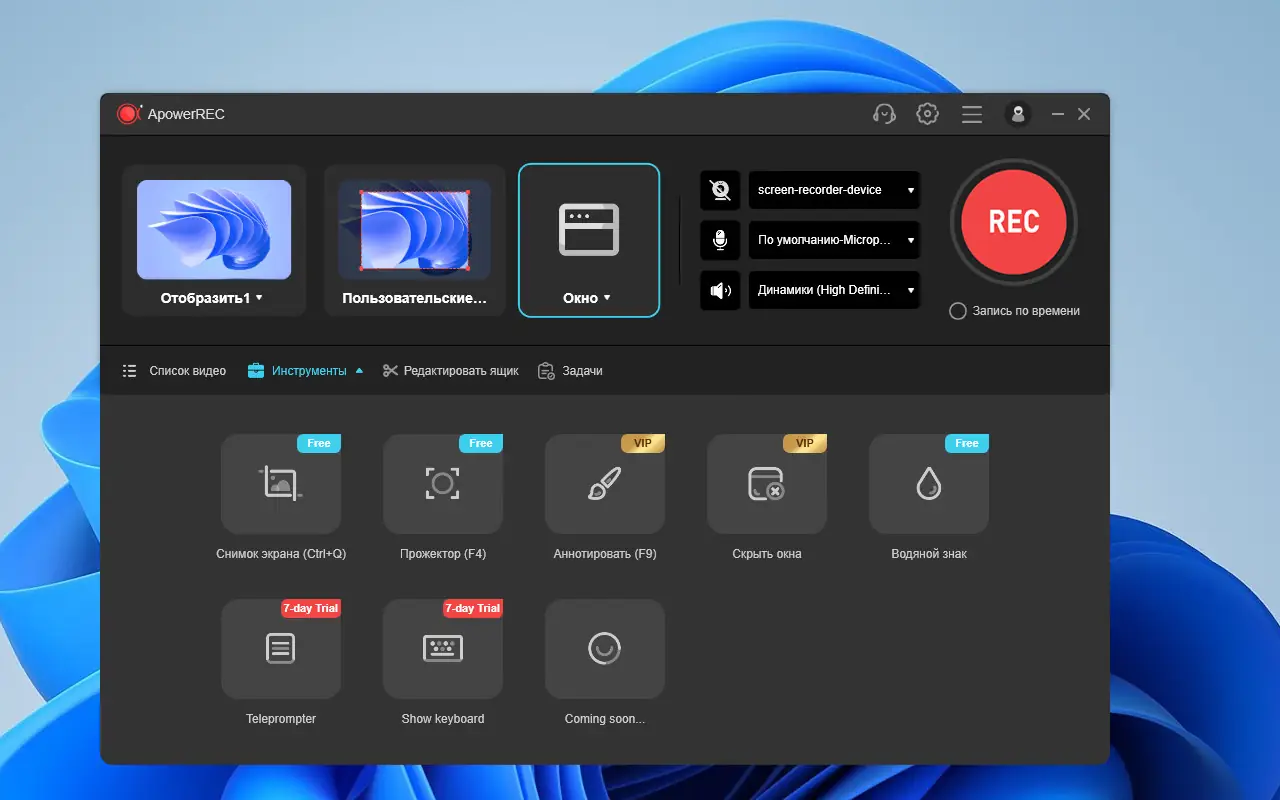Click the video list icon
Viewport: 1280px width, 800px height.
pos(130,371)
